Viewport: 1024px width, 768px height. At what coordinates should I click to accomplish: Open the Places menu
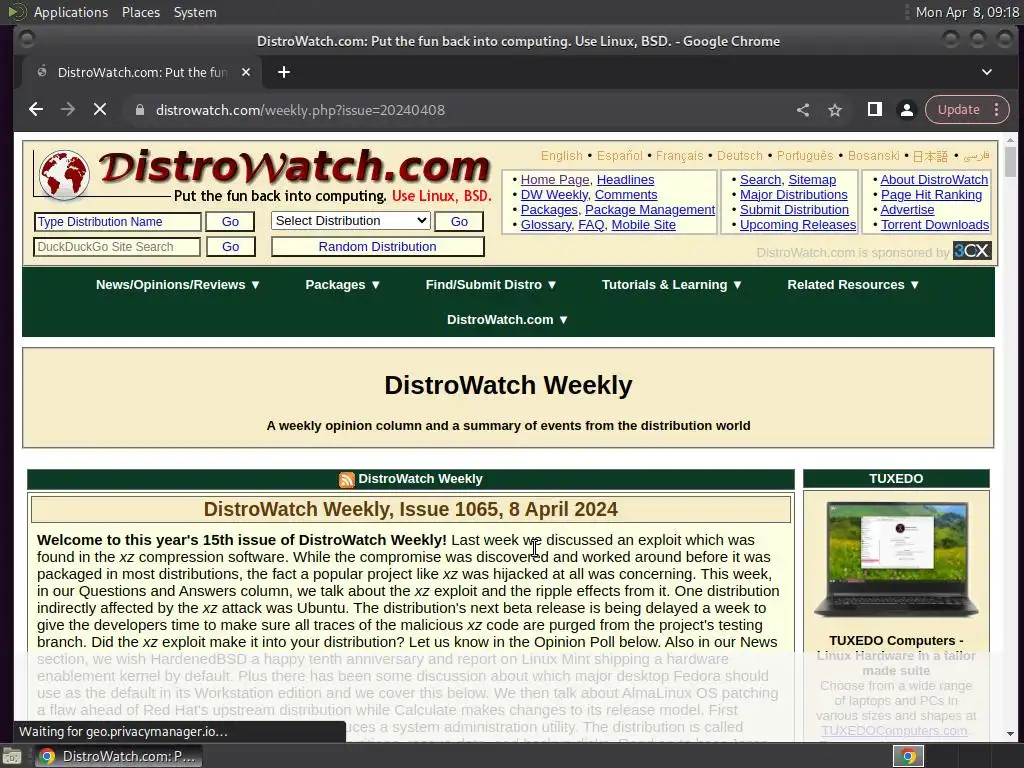click(140, 12)
